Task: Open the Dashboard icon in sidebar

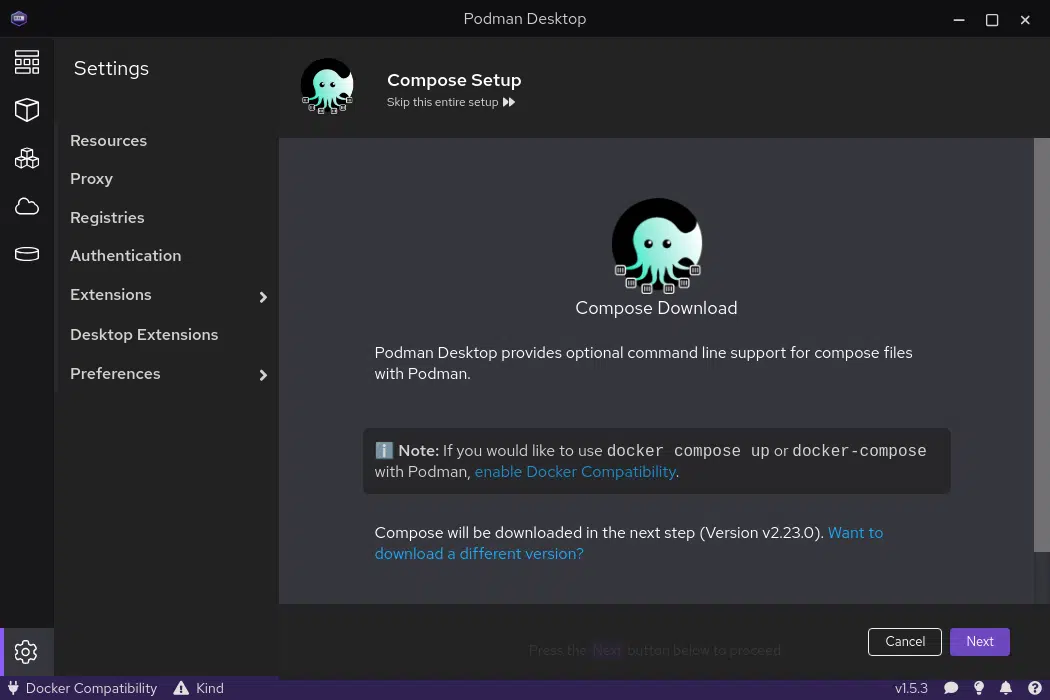Action: click(x=27, y=62)
